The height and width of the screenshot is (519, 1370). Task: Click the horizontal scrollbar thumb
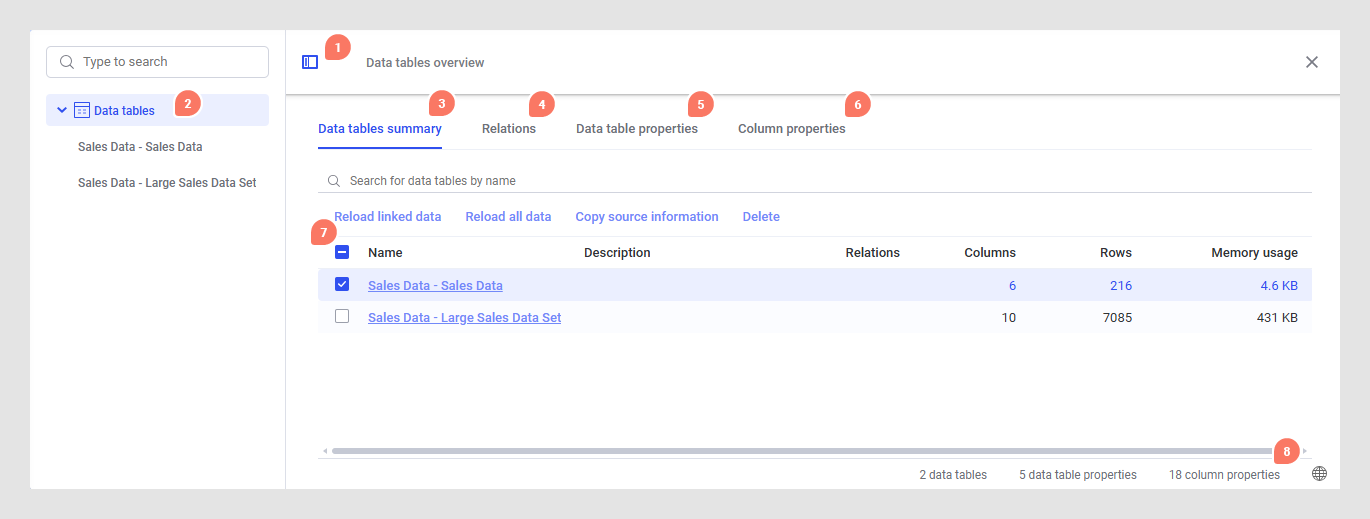[800, 451]
